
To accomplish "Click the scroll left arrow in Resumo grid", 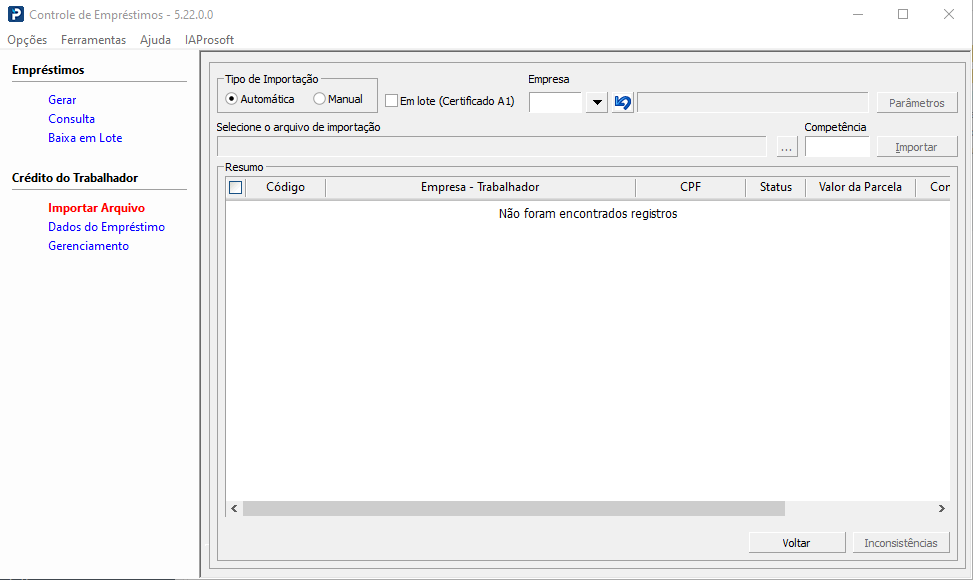I will (x=234, y=509).
